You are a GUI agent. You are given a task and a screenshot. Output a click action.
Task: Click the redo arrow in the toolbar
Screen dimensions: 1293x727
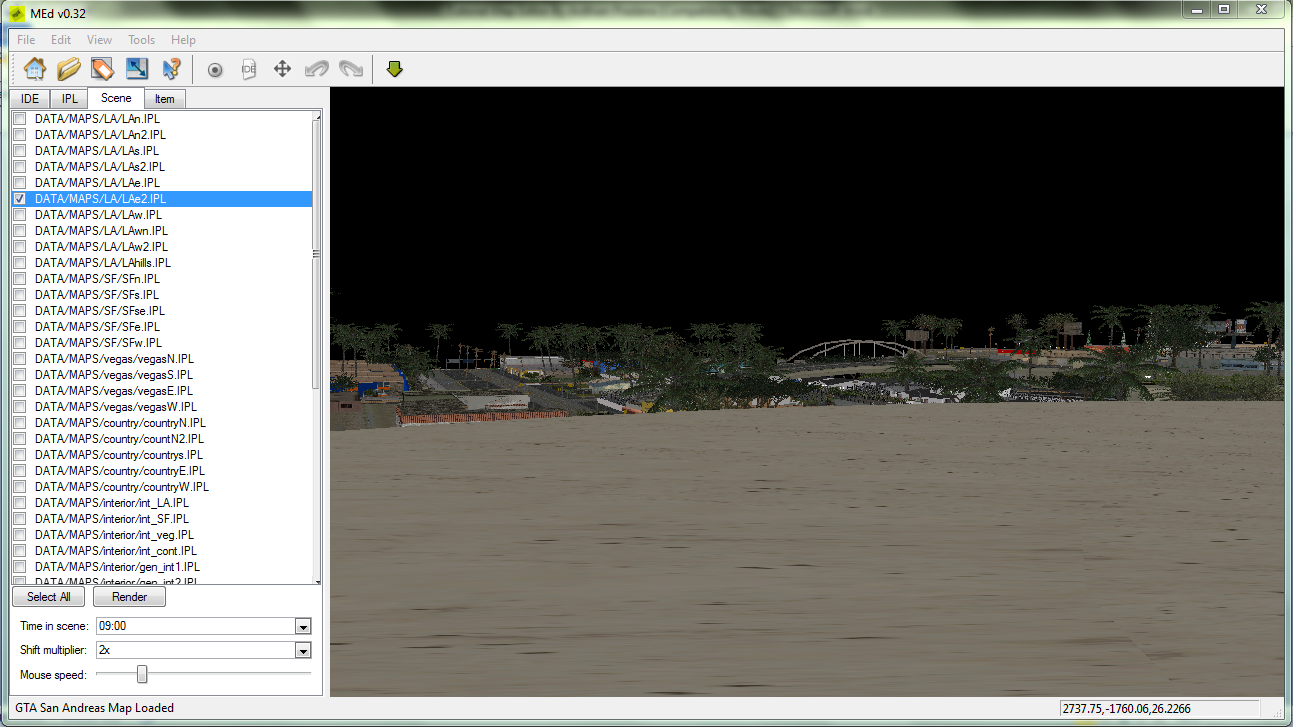tap(351, 69)
